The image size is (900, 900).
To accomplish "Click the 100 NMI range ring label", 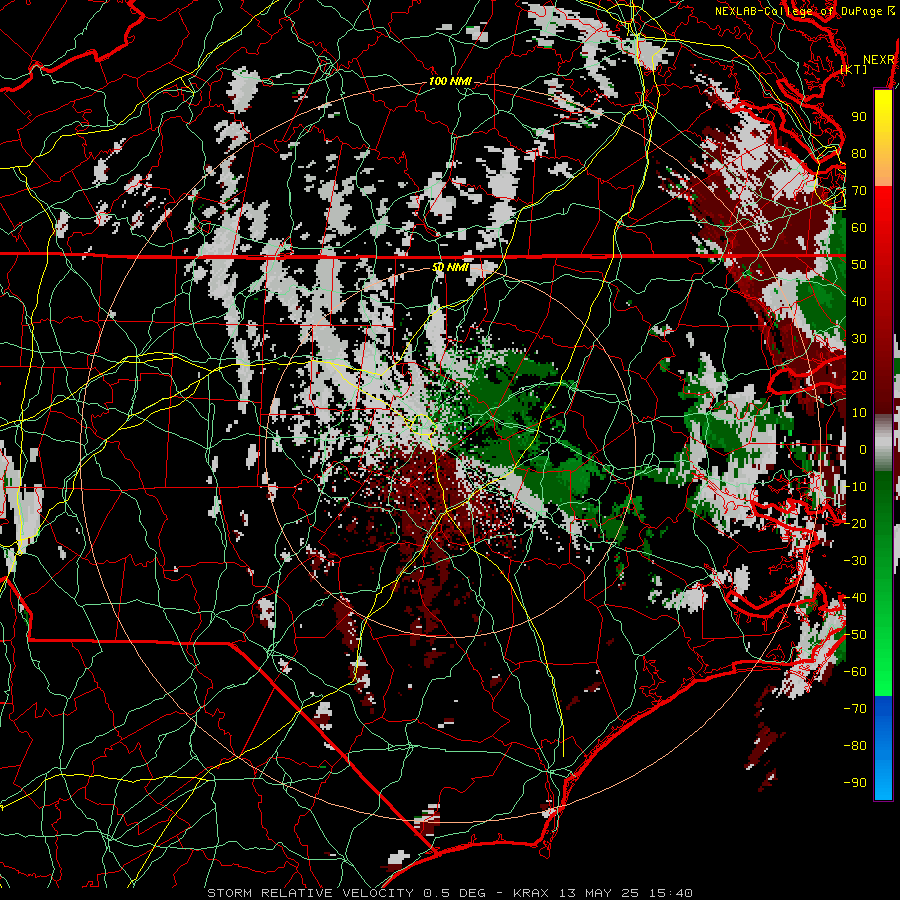I will point(450,82).
